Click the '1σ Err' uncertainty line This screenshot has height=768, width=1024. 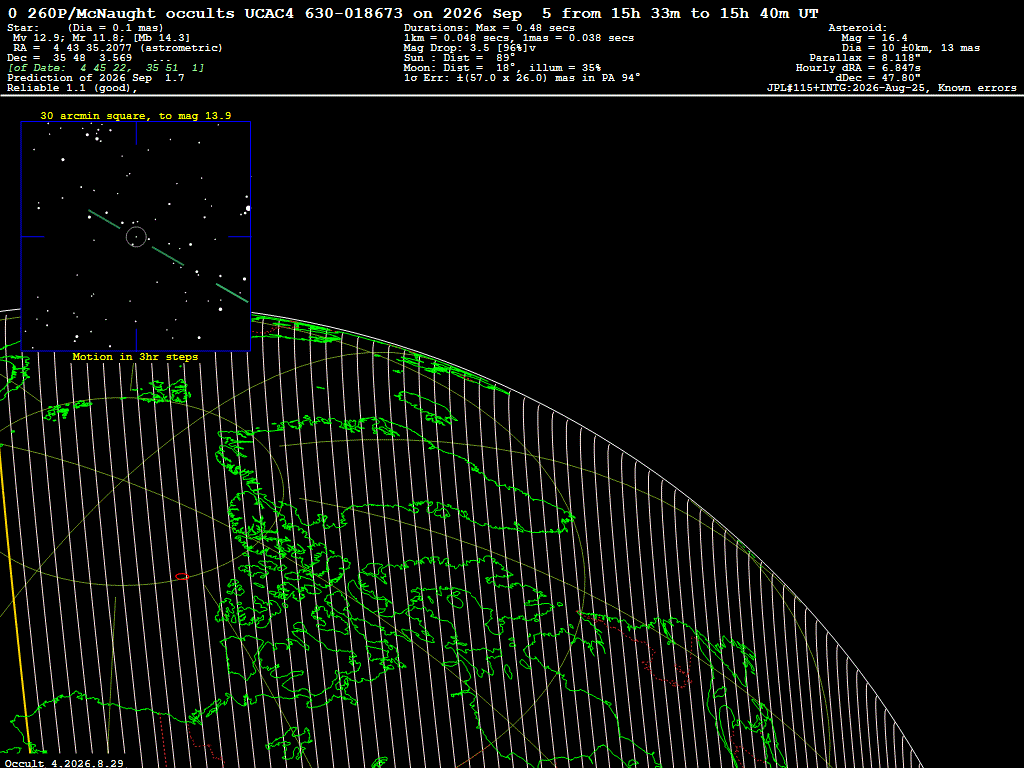tap(522, 78)
